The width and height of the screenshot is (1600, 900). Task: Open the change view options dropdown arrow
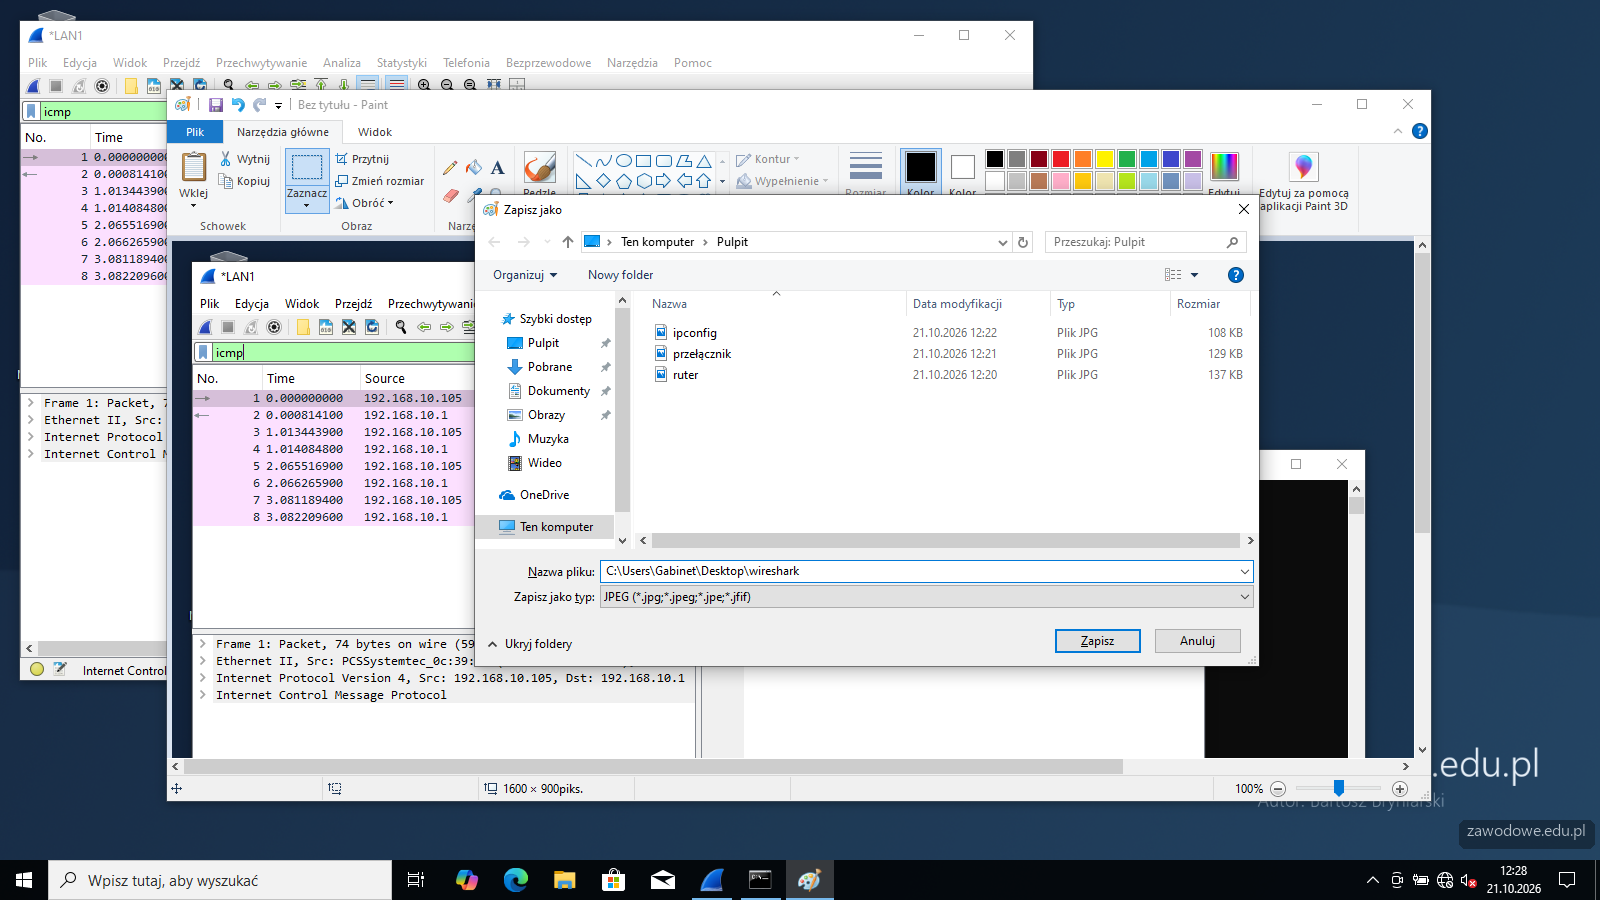point(1194,275)
